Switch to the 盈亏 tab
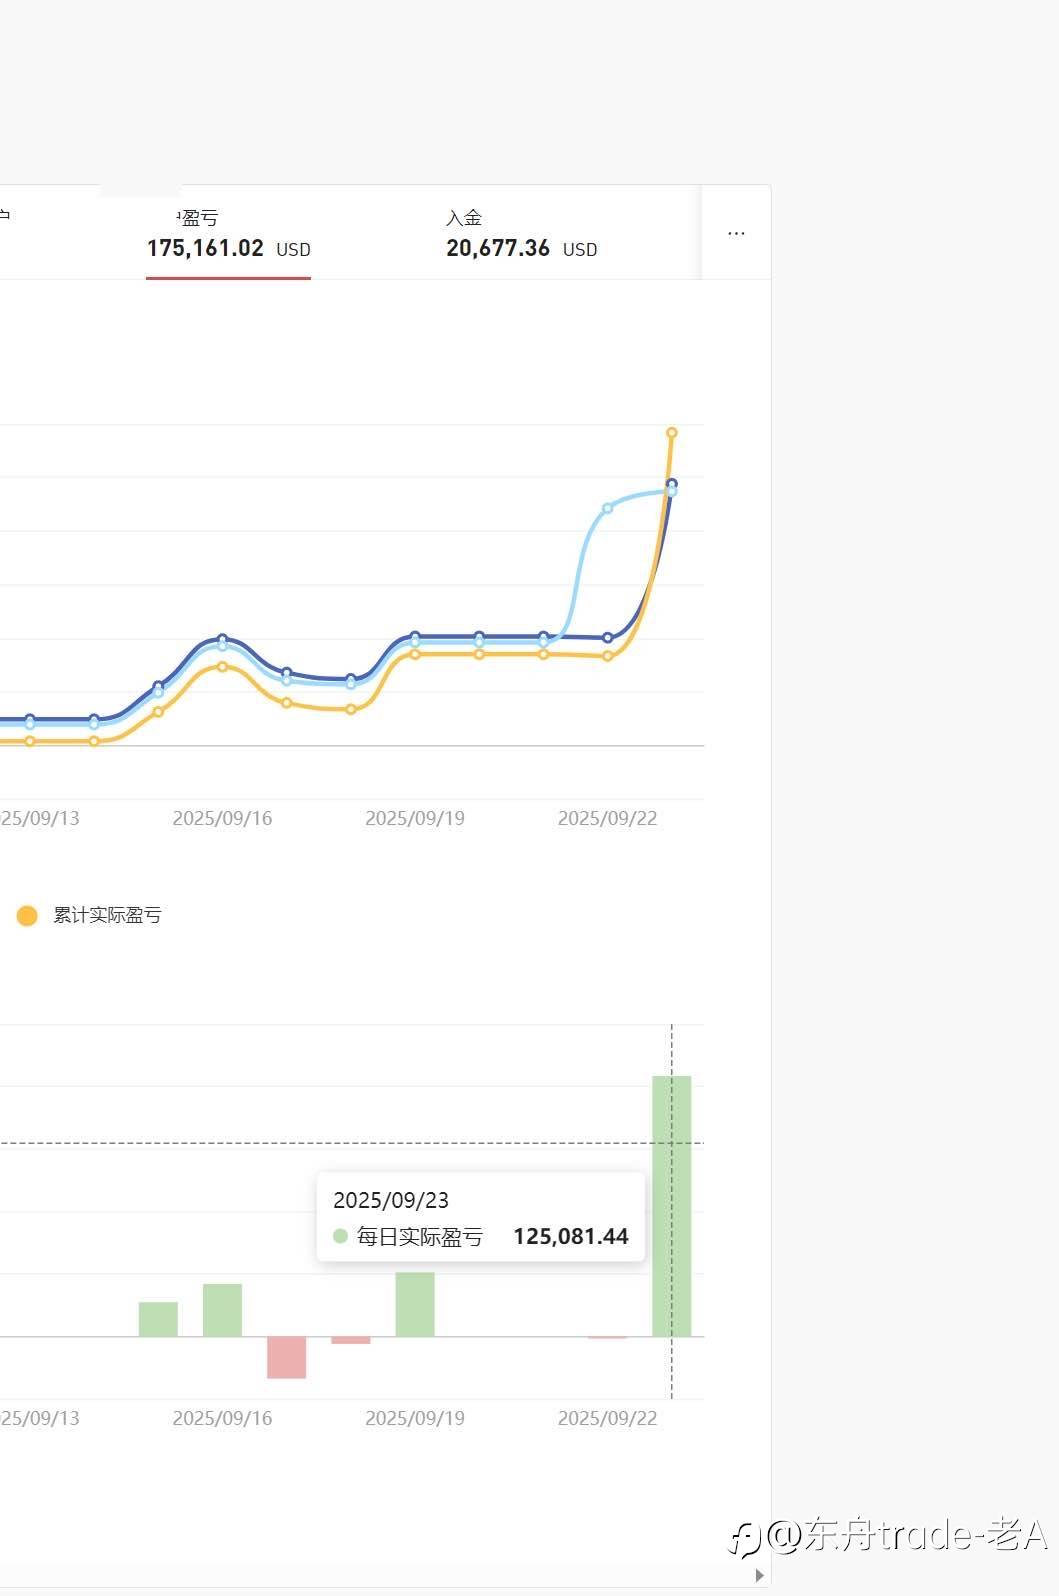Viewport: 1059px width, 1596px height. click(x=228, y=234)
